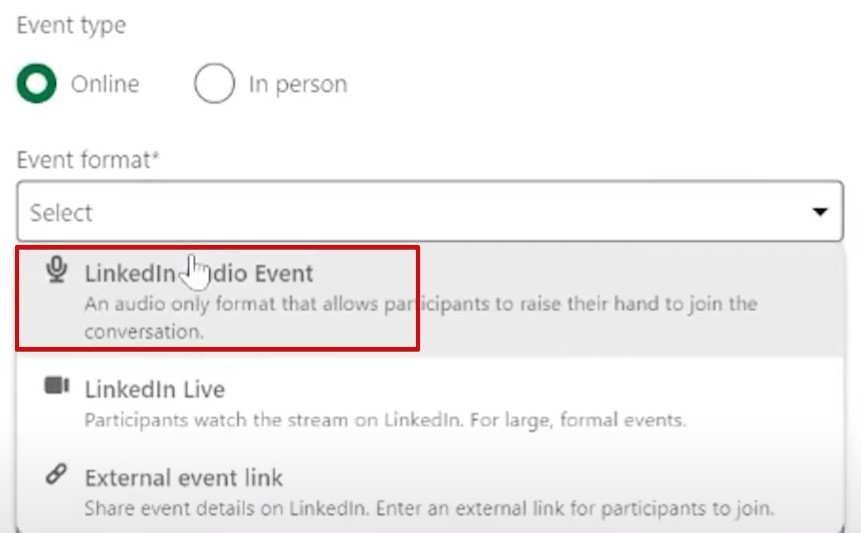Click the chain link icon for External event
This screenshot has width=861, height=533.
pos(58,476)
